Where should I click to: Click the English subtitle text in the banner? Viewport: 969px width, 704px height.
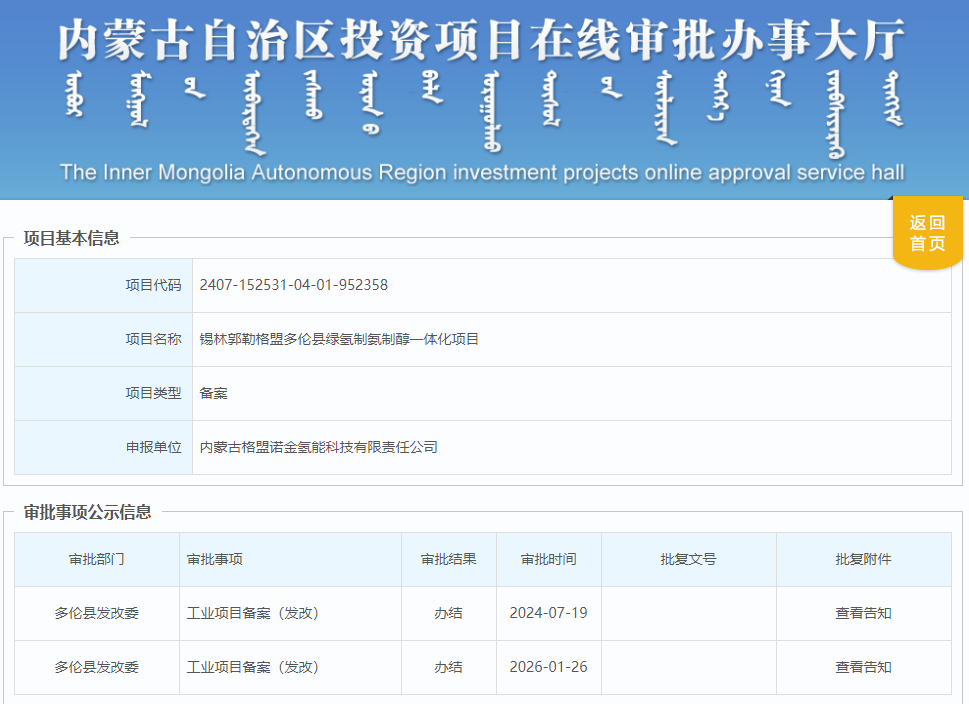click(x=484, y=171)
